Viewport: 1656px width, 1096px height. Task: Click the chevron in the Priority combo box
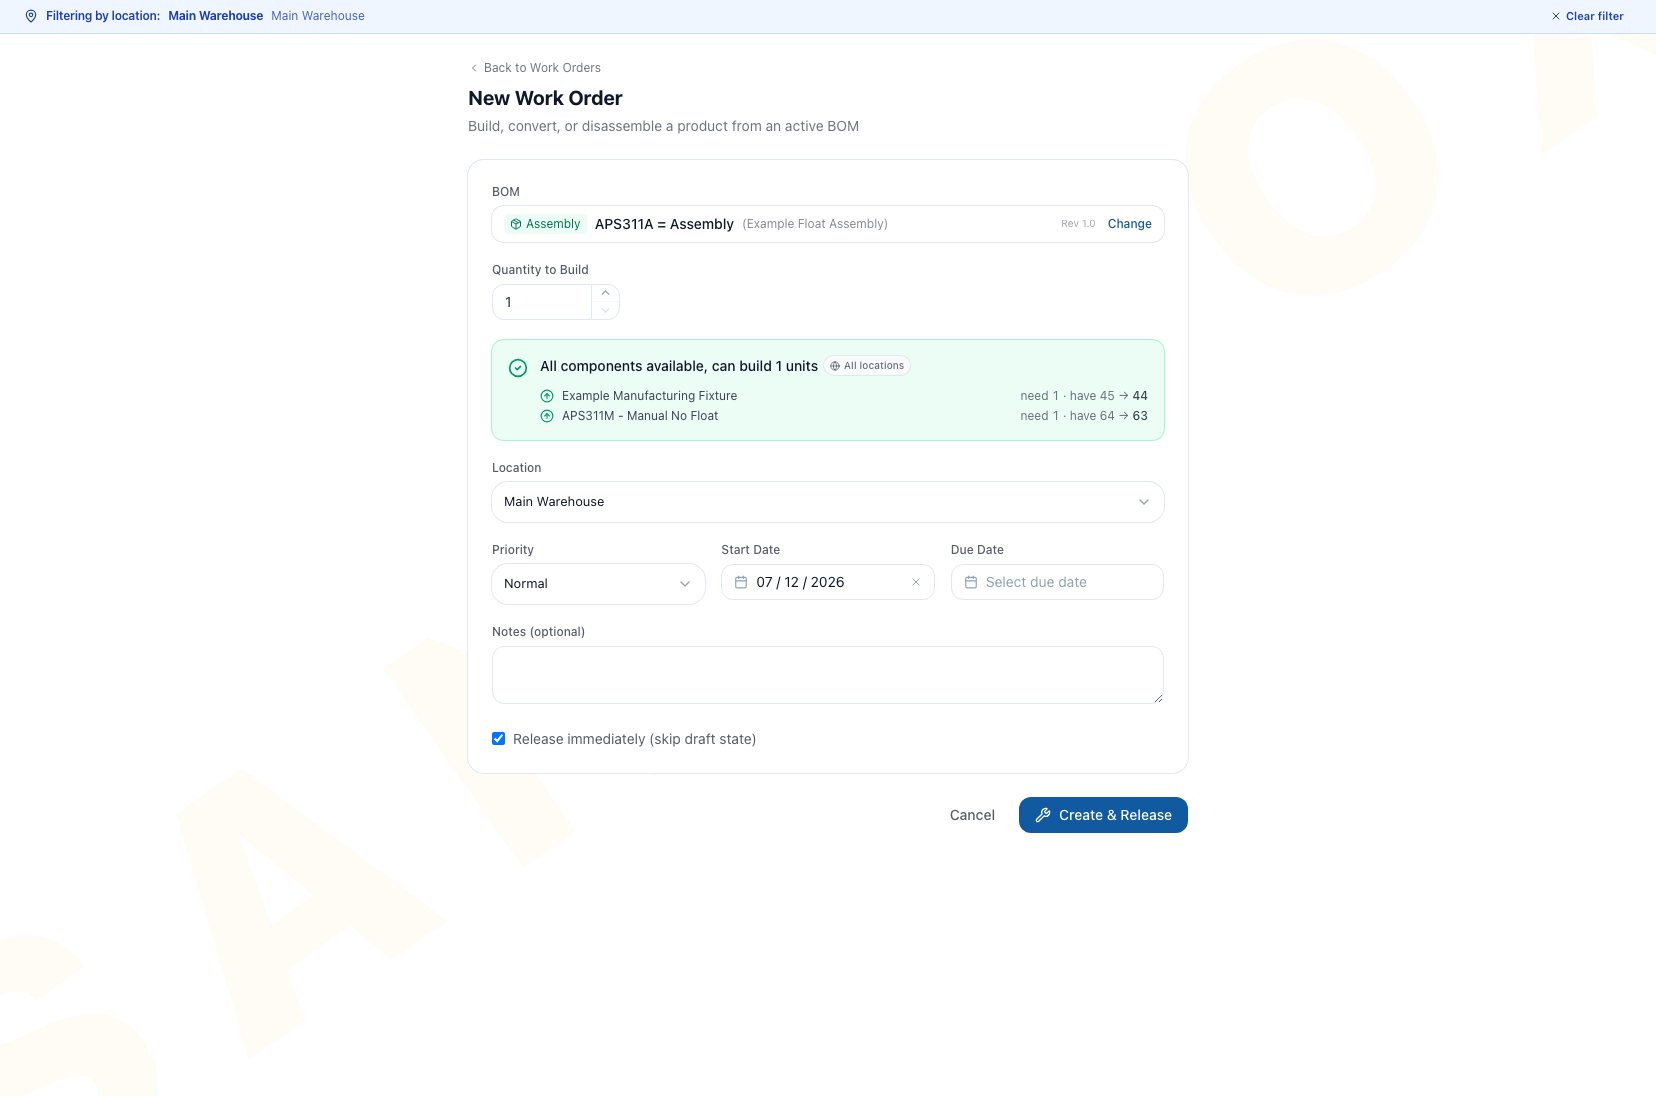point(685,584)
